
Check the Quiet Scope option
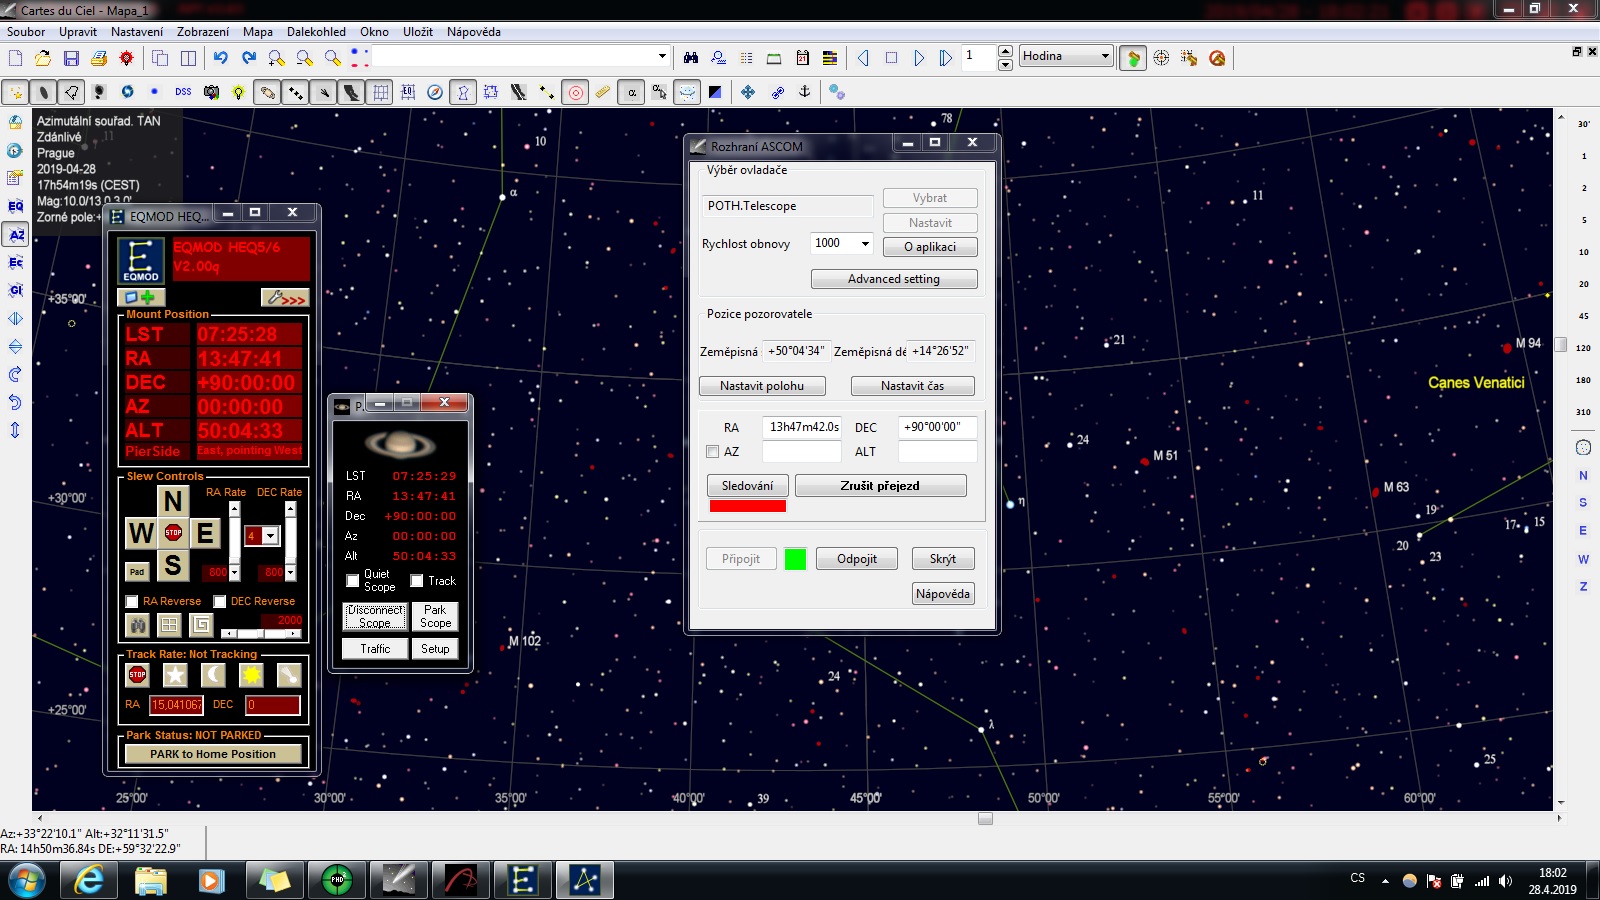click(352, 579)
